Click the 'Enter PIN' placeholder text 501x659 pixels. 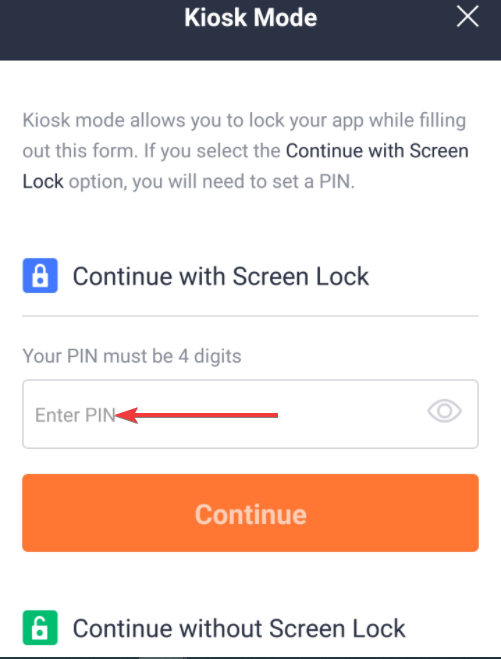pyautogui.click(x=75, y=415)
